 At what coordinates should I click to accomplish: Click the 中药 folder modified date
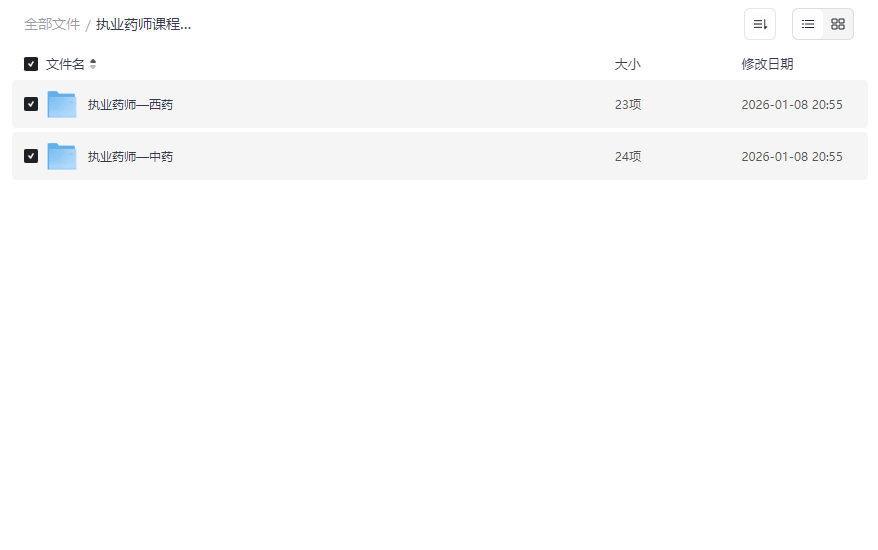[x=791, y=157]
